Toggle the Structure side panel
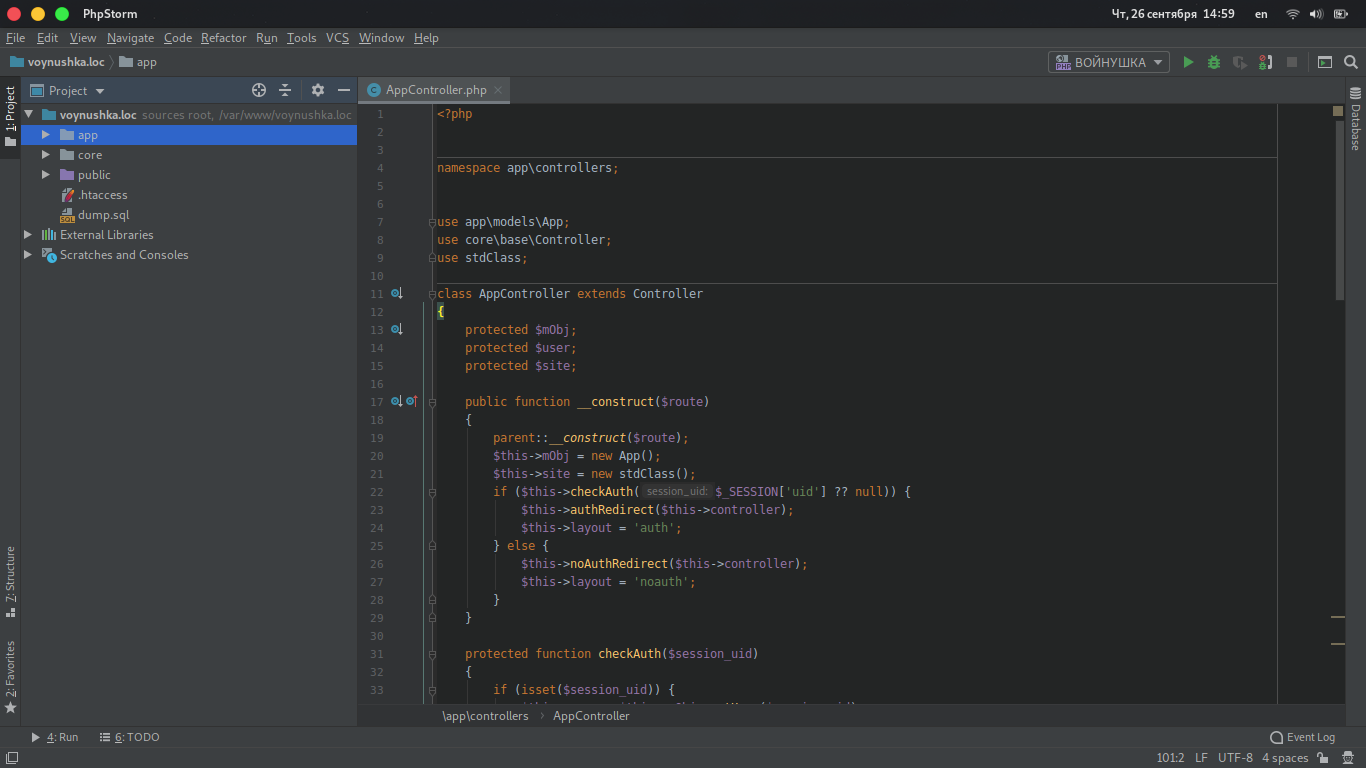This screenshot has height=768, width=1366. 10,580
